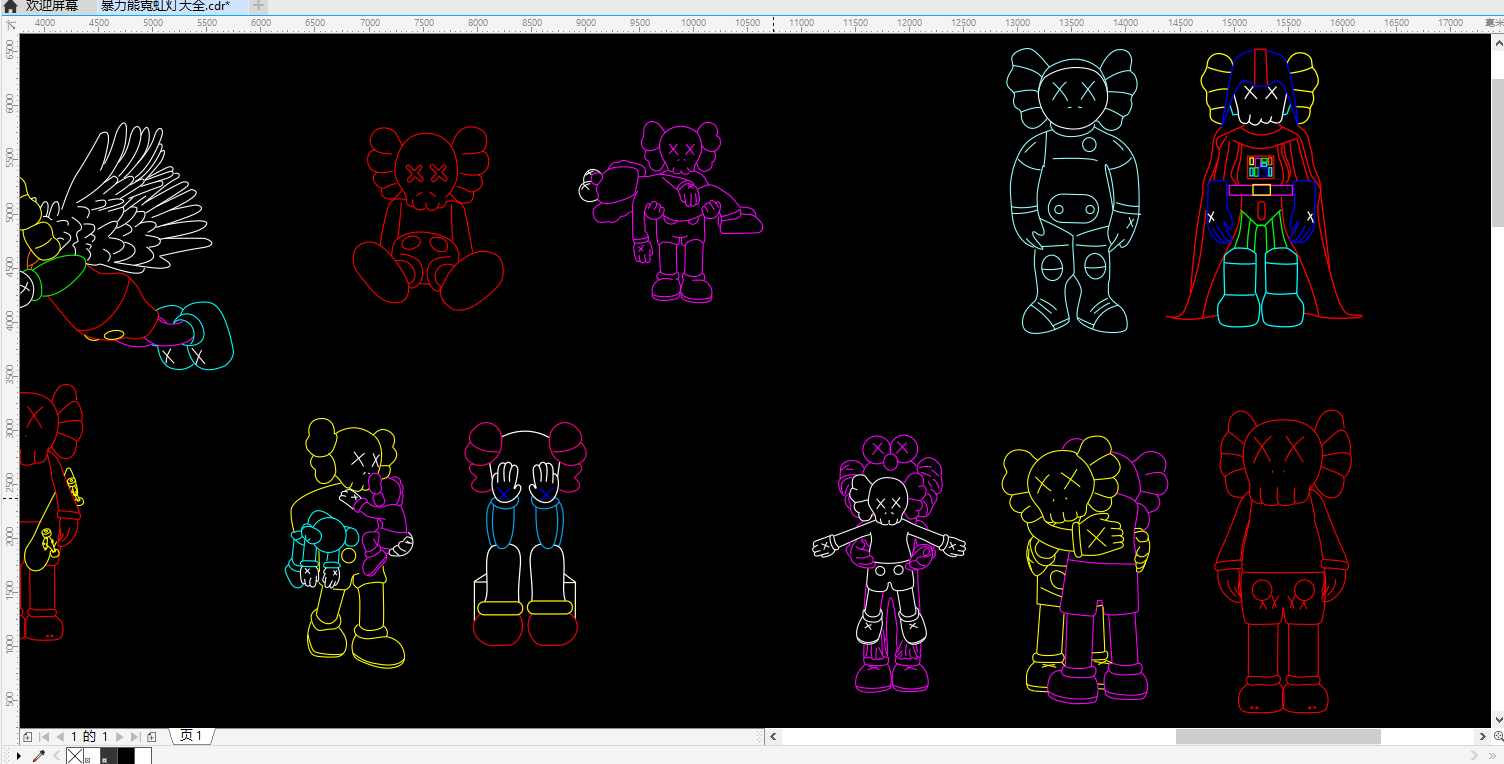Viewport: 1504px width, 764px height.
Task: Add a page after using the right add-page icon
Action: pos(152,737)
